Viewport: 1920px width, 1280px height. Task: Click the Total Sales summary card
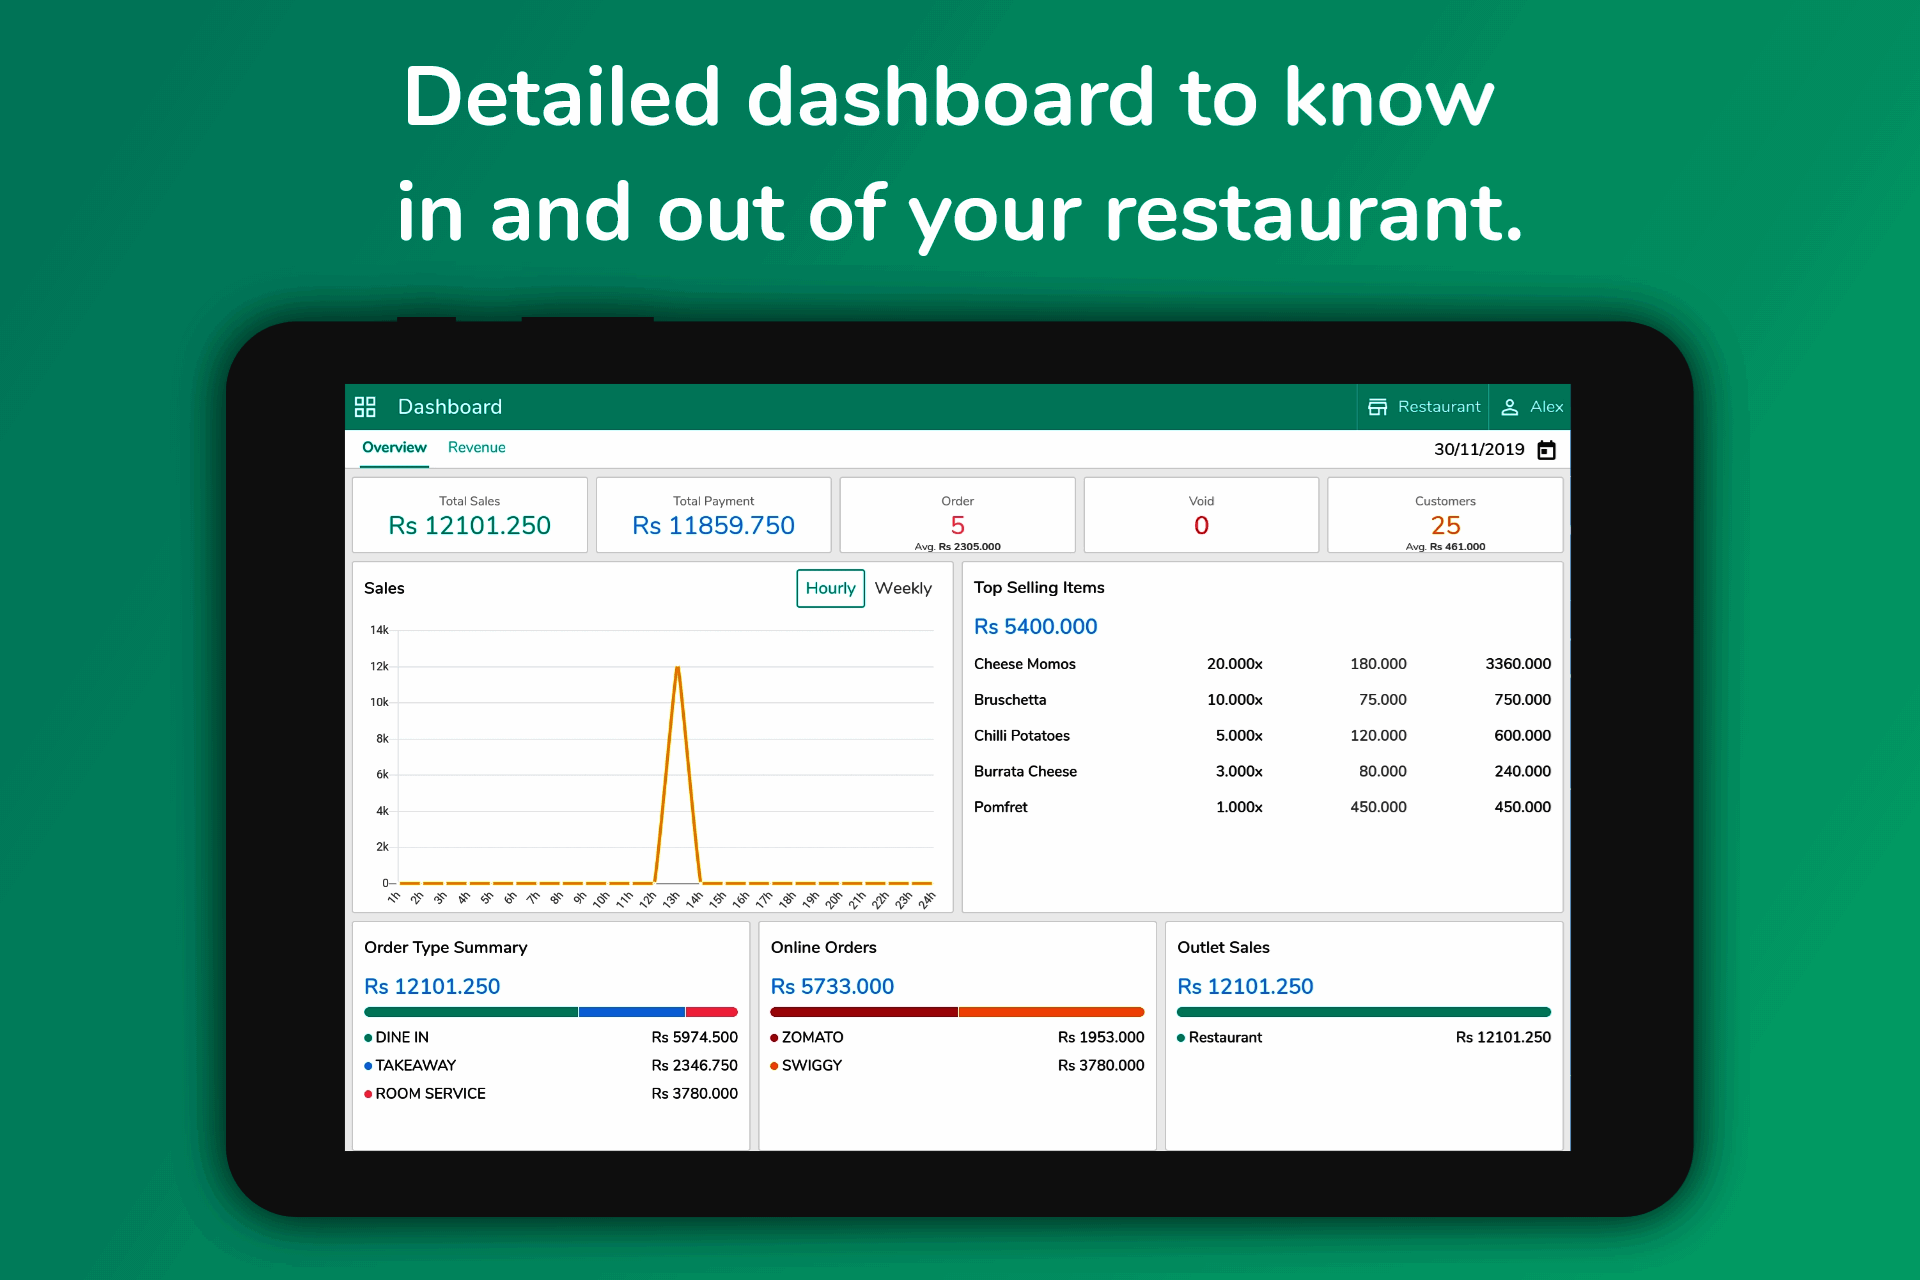point(469,515)
